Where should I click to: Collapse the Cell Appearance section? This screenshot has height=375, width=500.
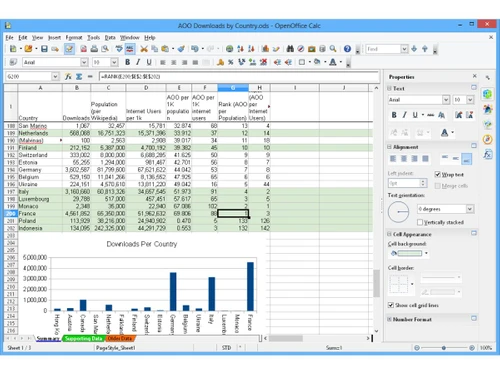point(389,234)
